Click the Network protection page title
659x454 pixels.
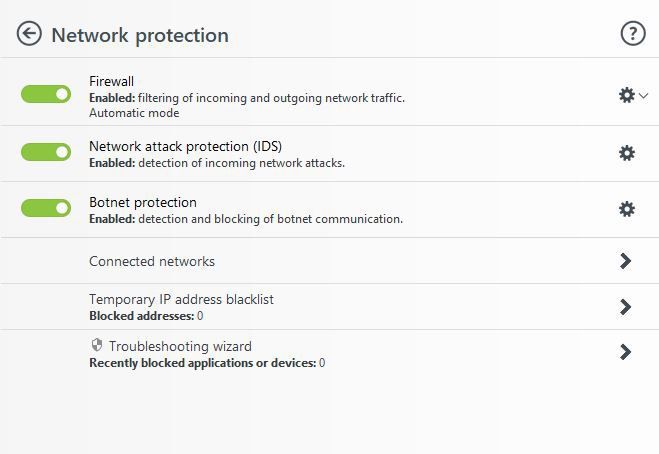click(140, 35)
